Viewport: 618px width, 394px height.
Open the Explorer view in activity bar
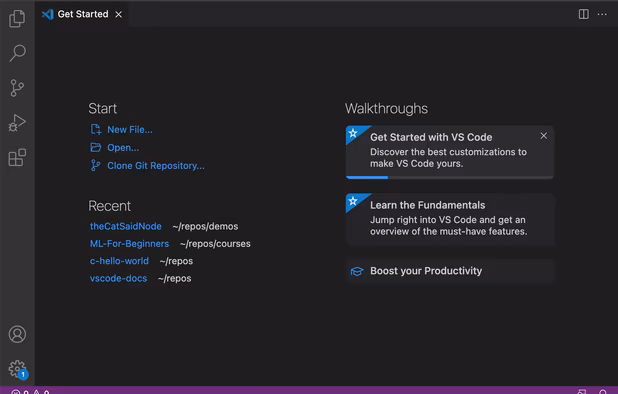(x=17, y=18)
